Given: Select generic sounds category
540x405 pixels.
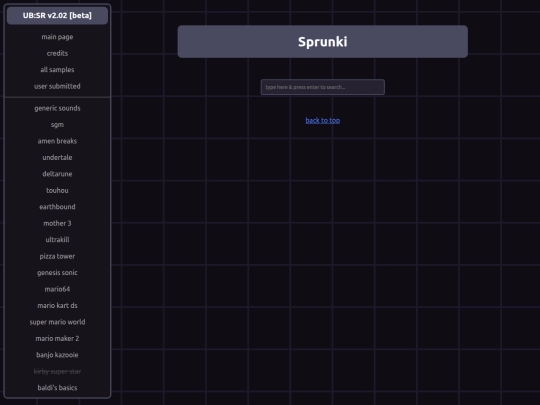Looking at the screenshot, I should [57, 108].
